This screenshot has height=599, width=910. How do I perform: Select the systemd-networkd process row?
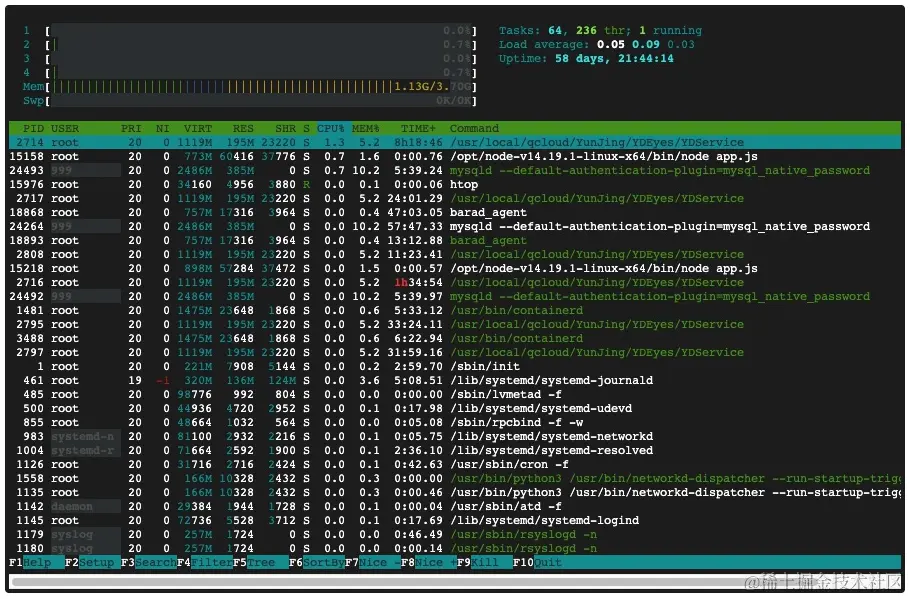tap(455, 436)
